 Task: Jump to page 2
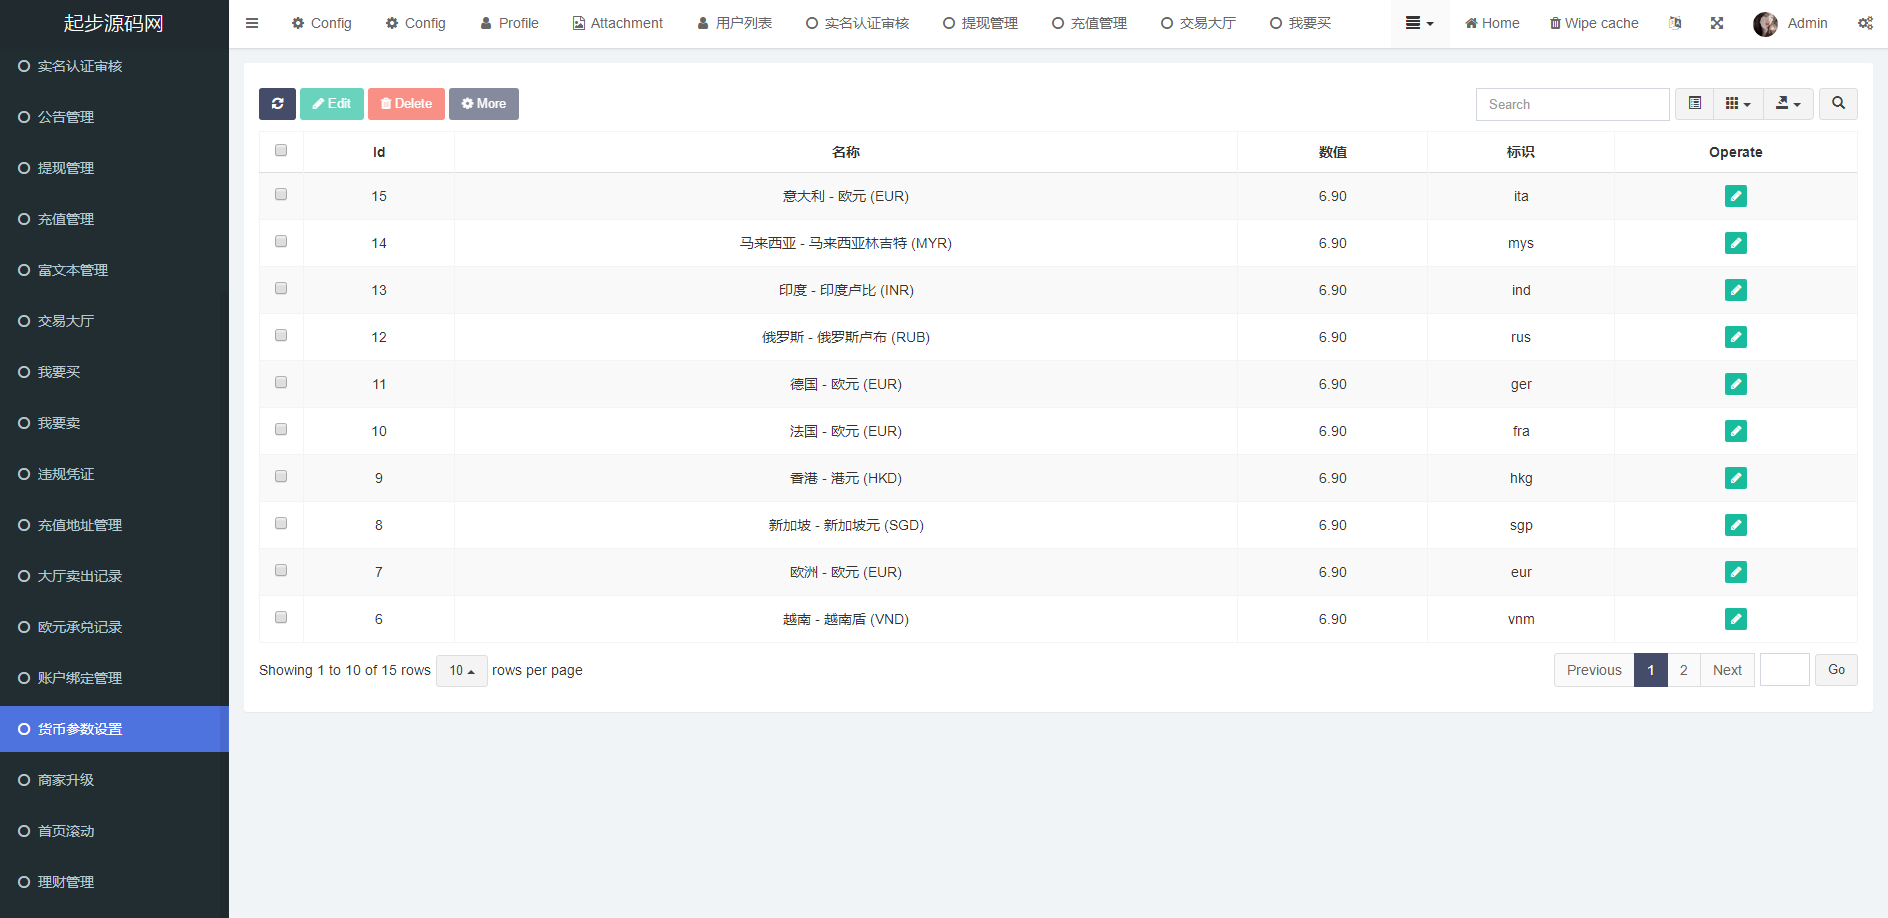point(1684,670)
